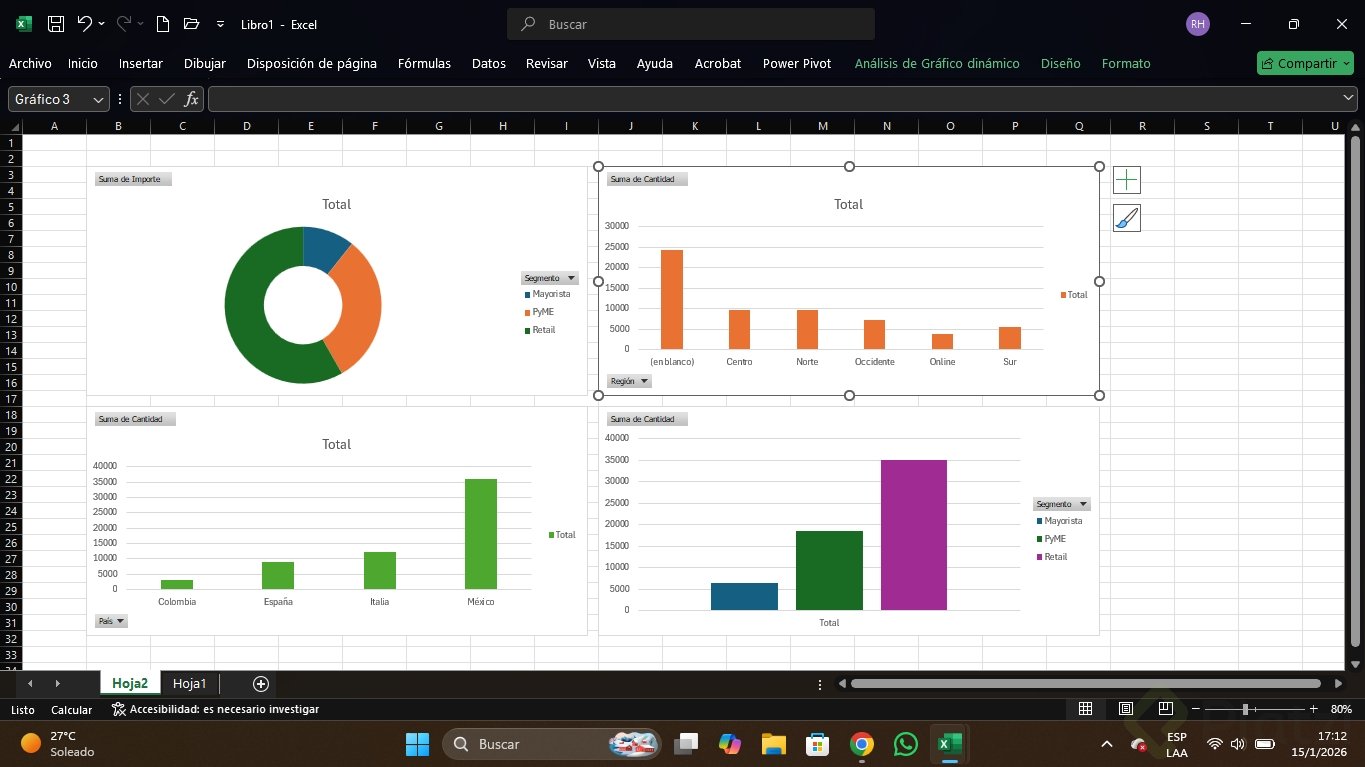Cancel formula entry with the X icon
Screen dimensions: 1365x767
143,99
